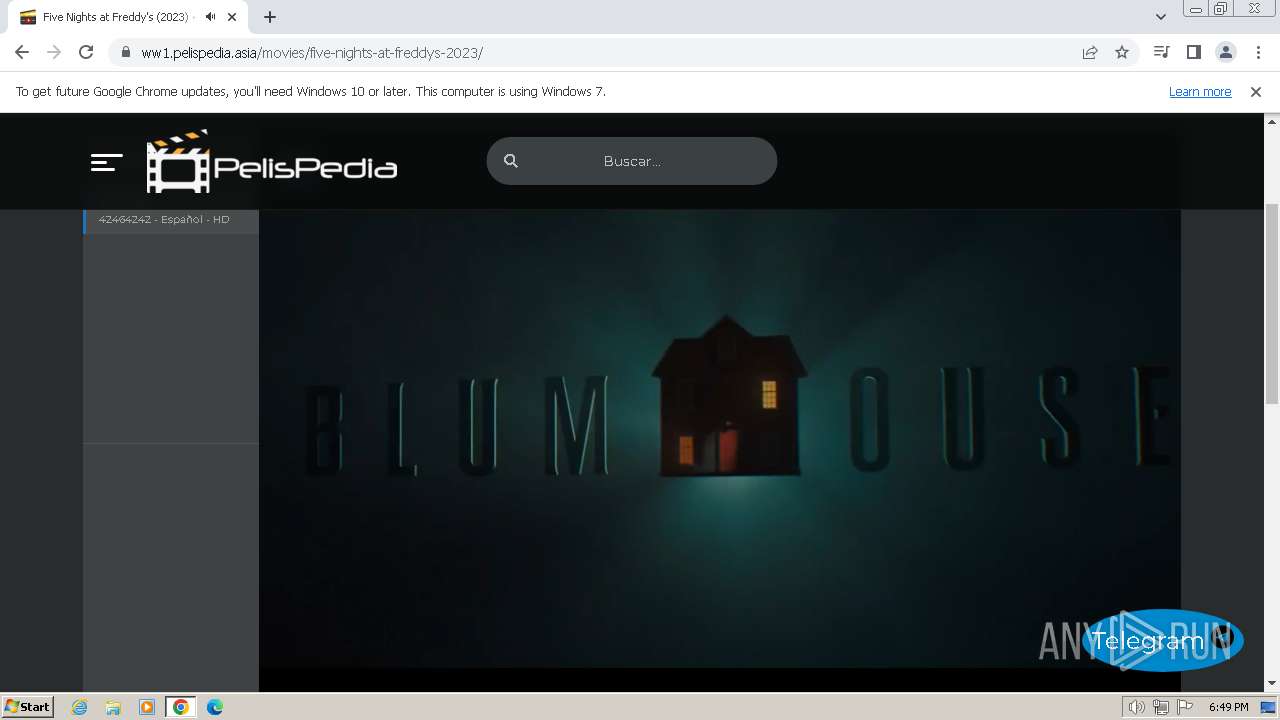Select the 42464242 Español HD server option
Screen dimensions: 1280x720
171,220
